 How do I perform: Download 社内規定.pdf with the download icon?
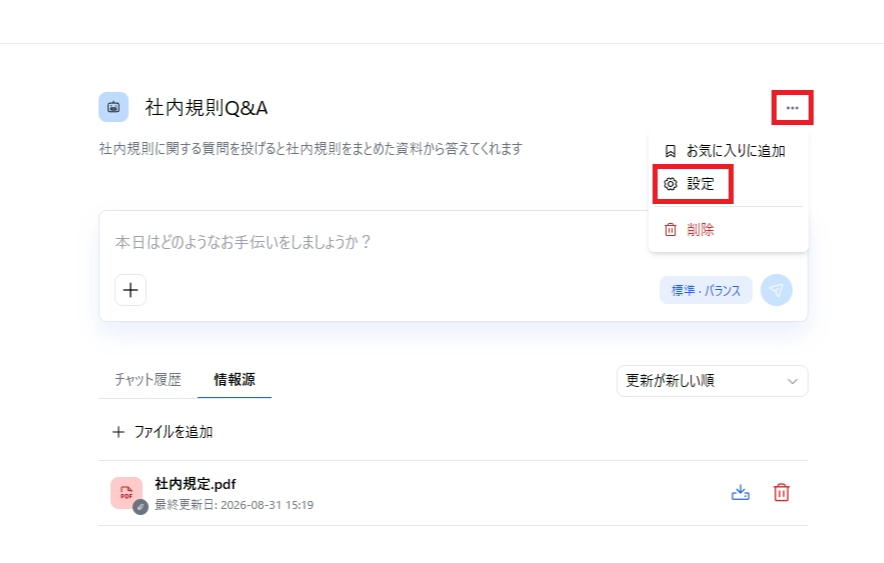740,493
